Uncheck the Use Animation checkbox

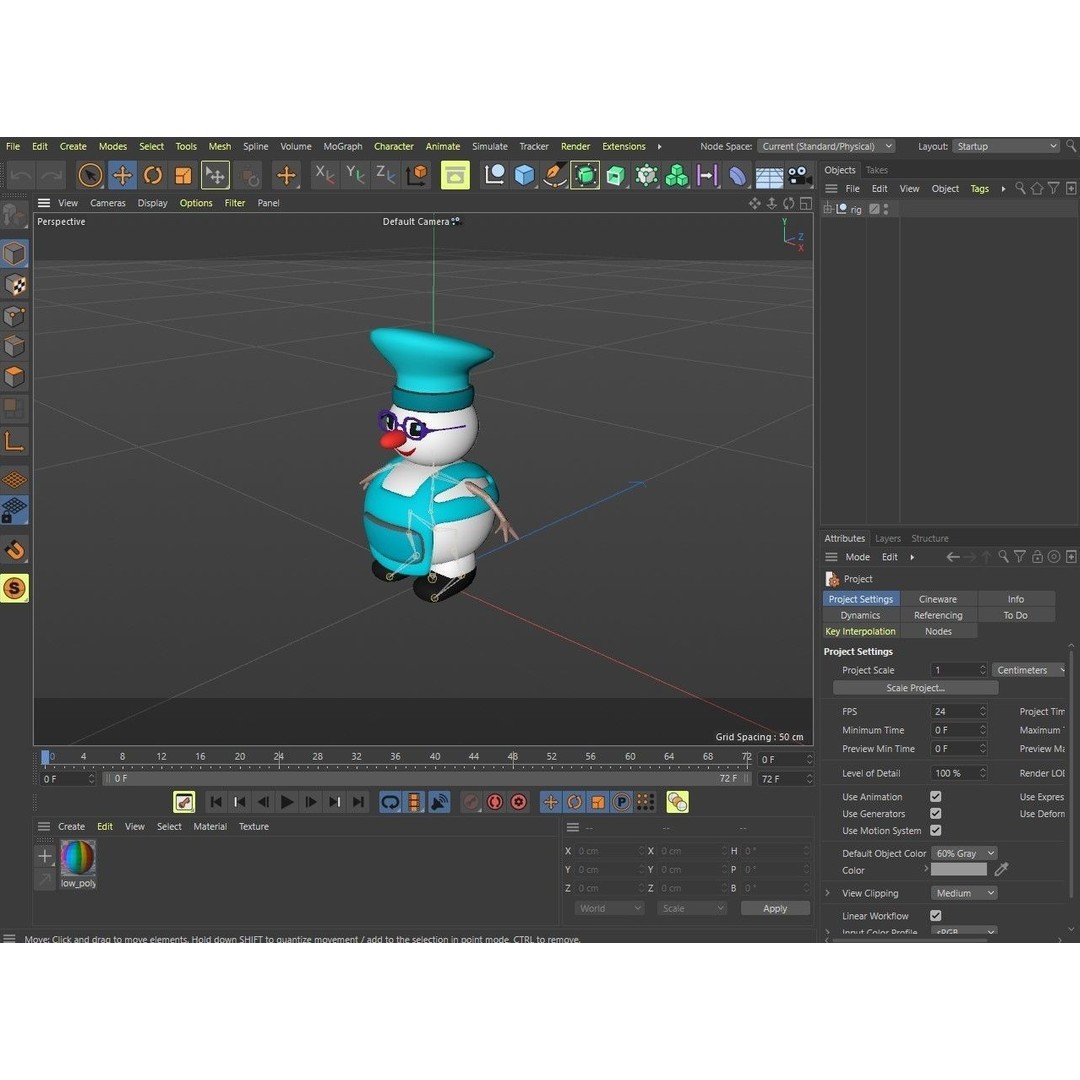935,796
